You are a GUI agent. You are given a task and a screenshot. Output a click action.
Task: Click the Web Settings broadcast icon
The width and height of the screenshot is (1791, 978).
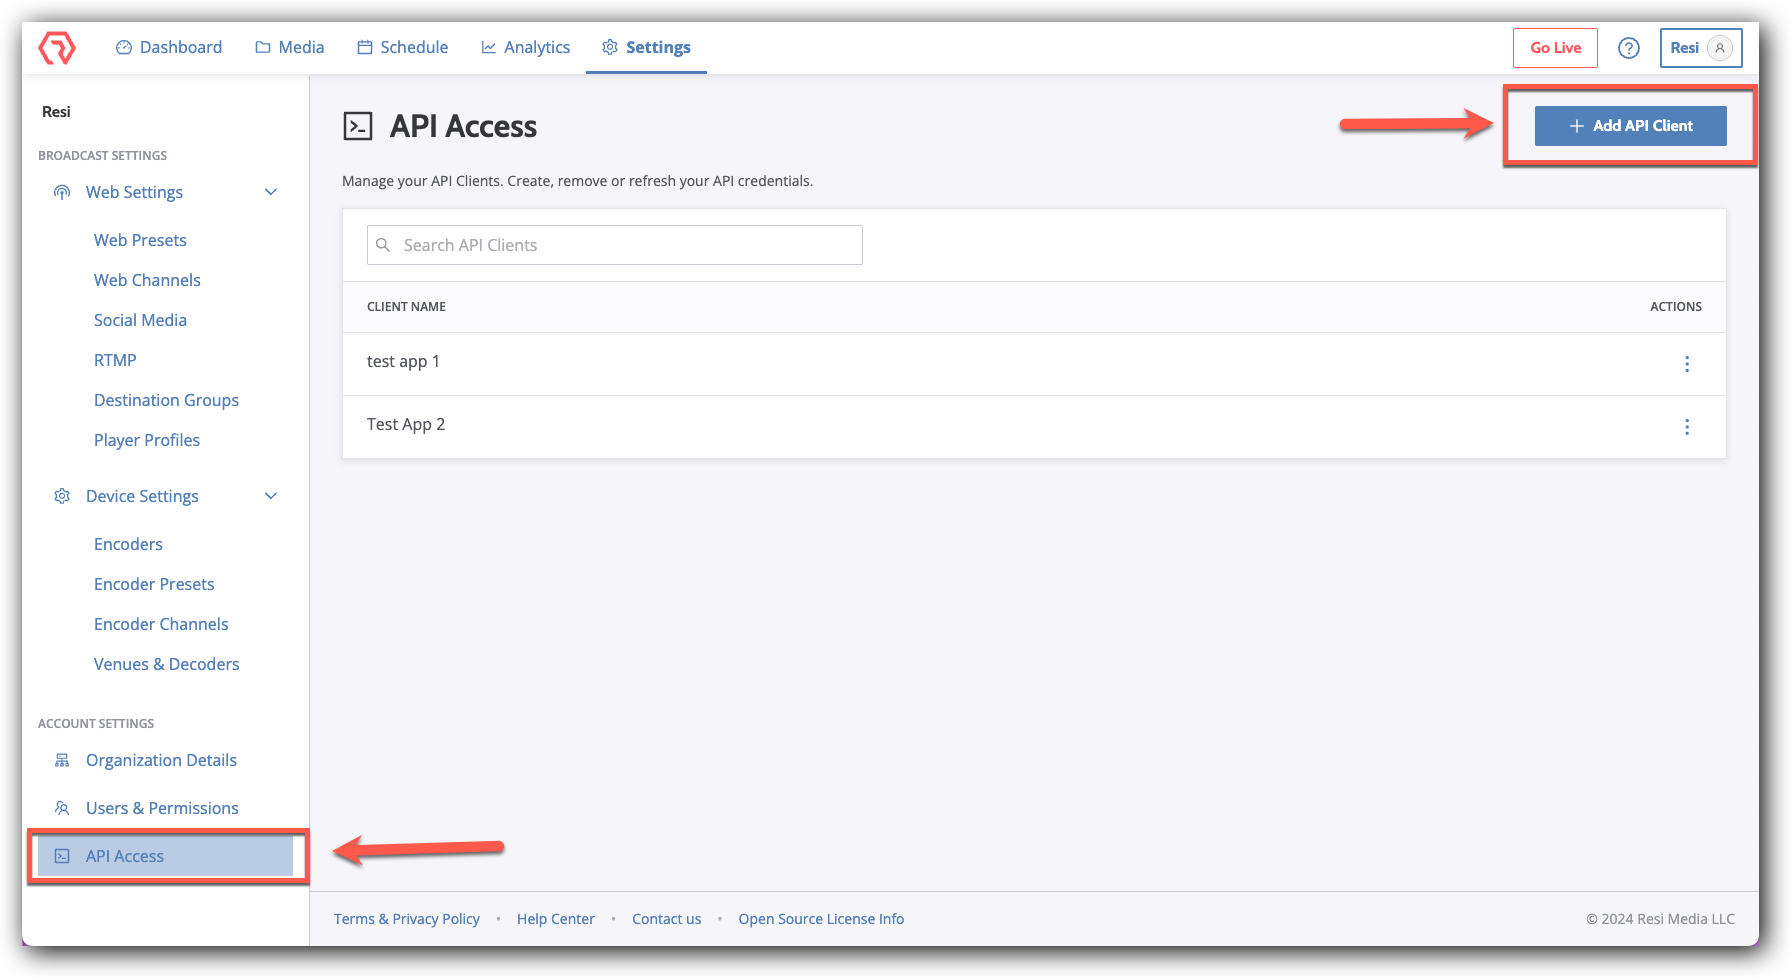point(61,191)
